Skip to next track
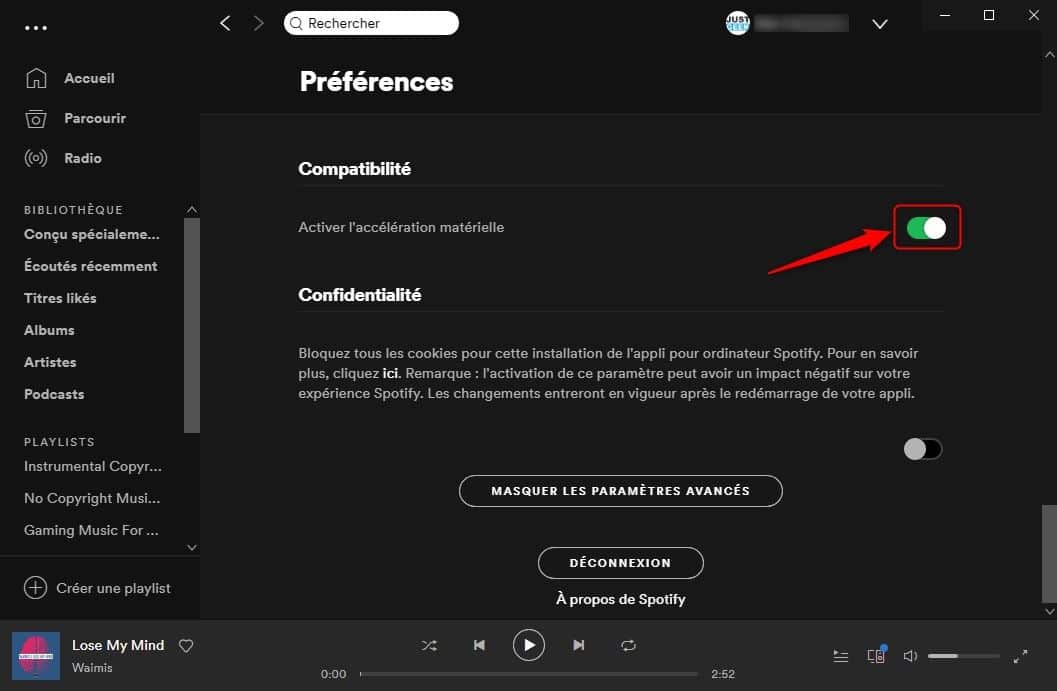Image resolution: width=1057 pixels, height=691 pixels. pyautogui.click(x=578, y=645)
